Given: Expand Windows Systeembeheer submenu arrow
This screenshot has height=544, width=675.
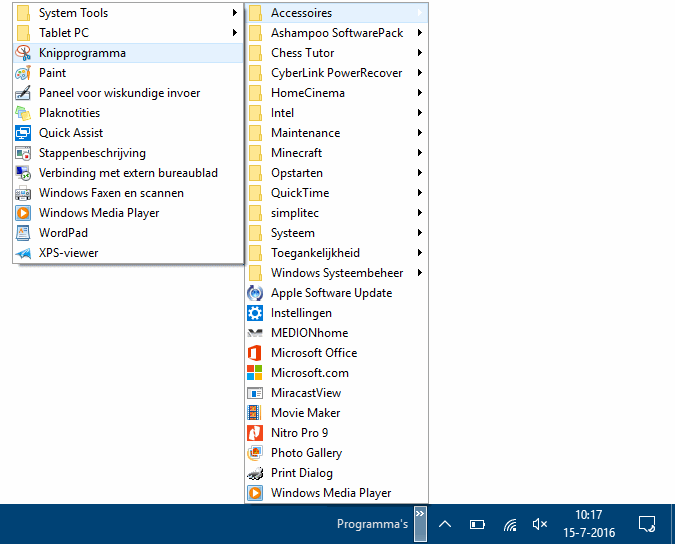Looking at the screenshot, I should [420, 273].
